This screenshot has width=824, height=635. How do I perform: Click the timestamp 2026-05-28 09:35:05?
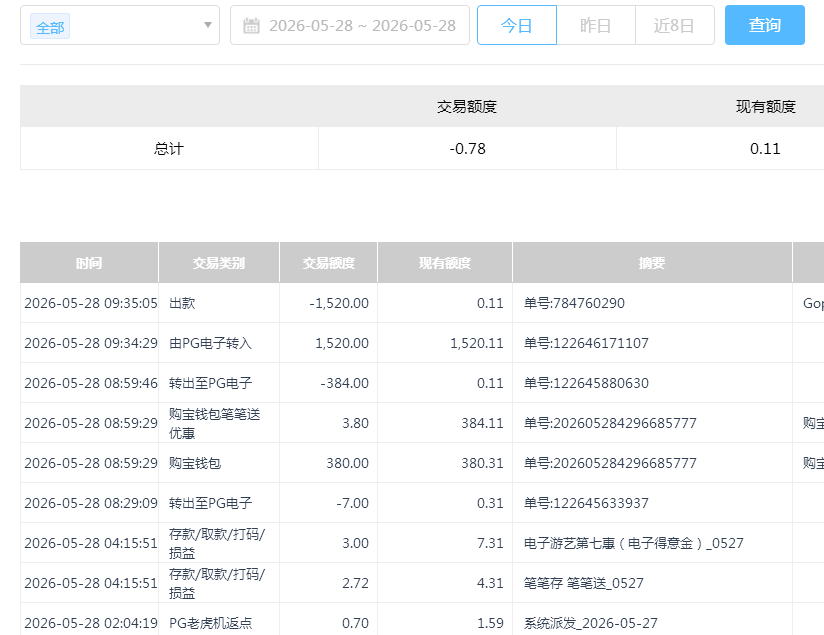point(91,303)
